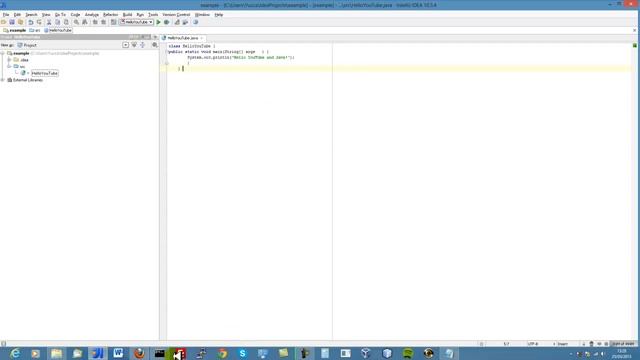Click the Save All toolbar icon
Viewport: 640px width, 360px height.
click(x=12, y=22)
